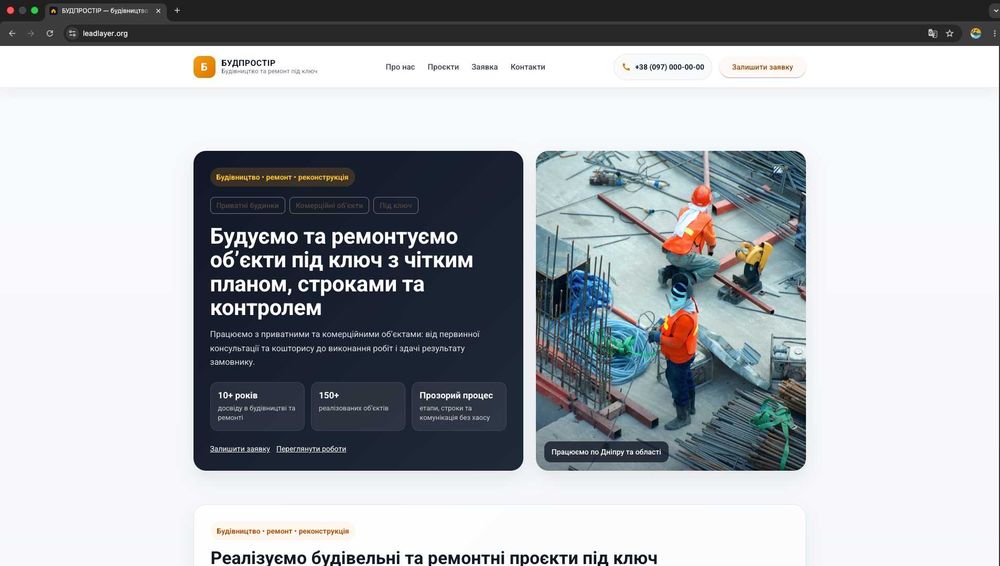Click the БУДПРОСТІР brand name text

[x=248, y=63]
